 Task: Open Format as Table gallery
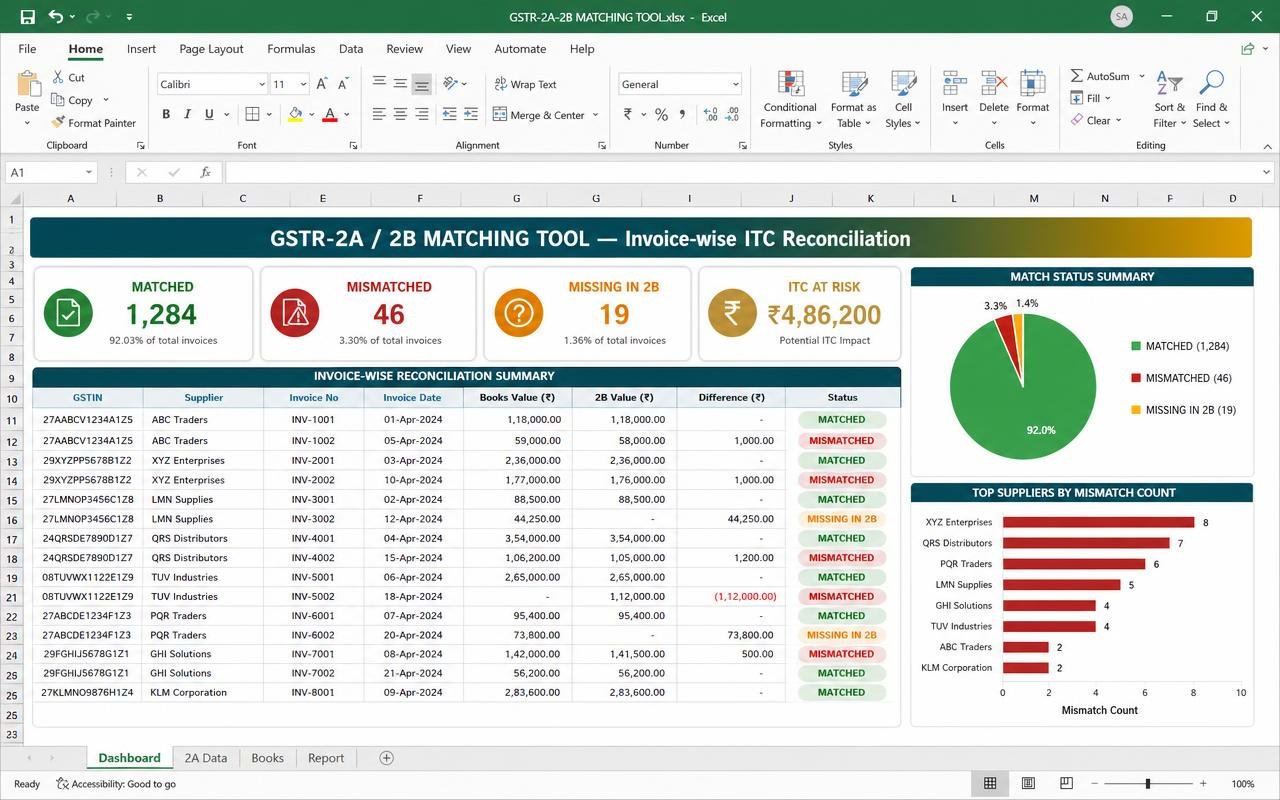[x=853, y=100]
